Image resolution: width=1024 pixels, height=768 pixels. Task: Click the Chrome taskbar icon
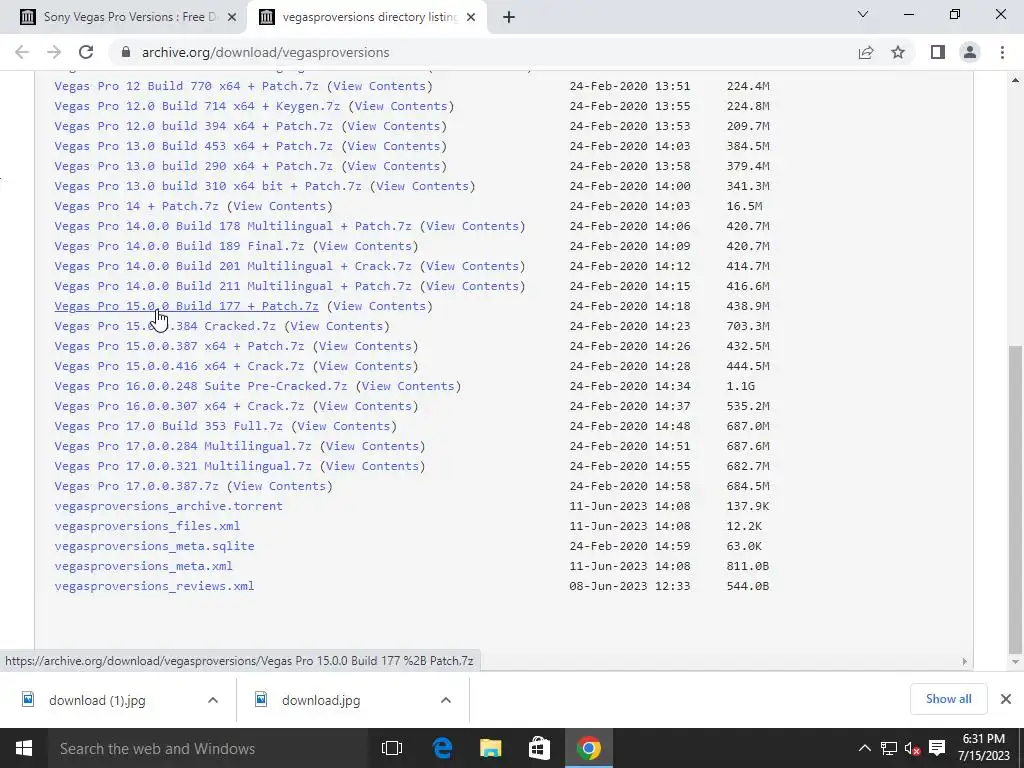(x=588, y=748)
